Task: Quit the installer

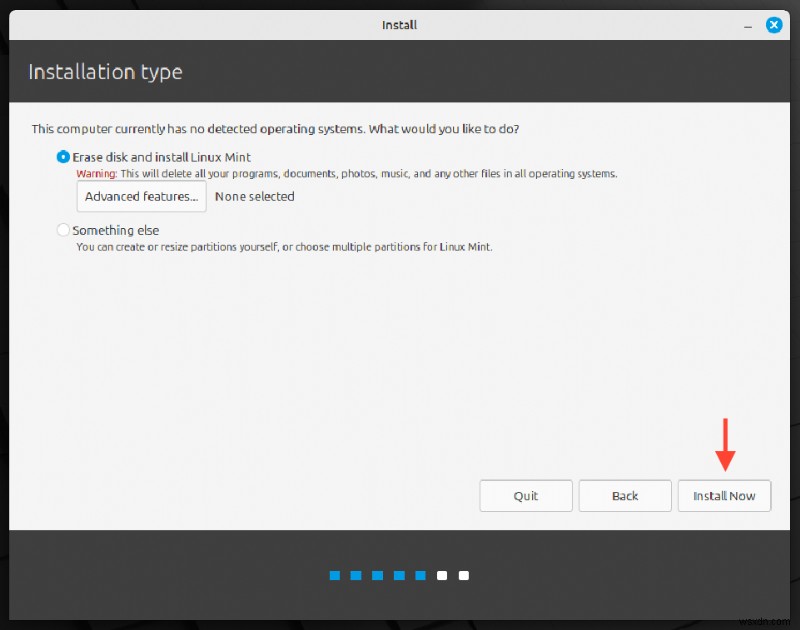Action: [526, 495]
